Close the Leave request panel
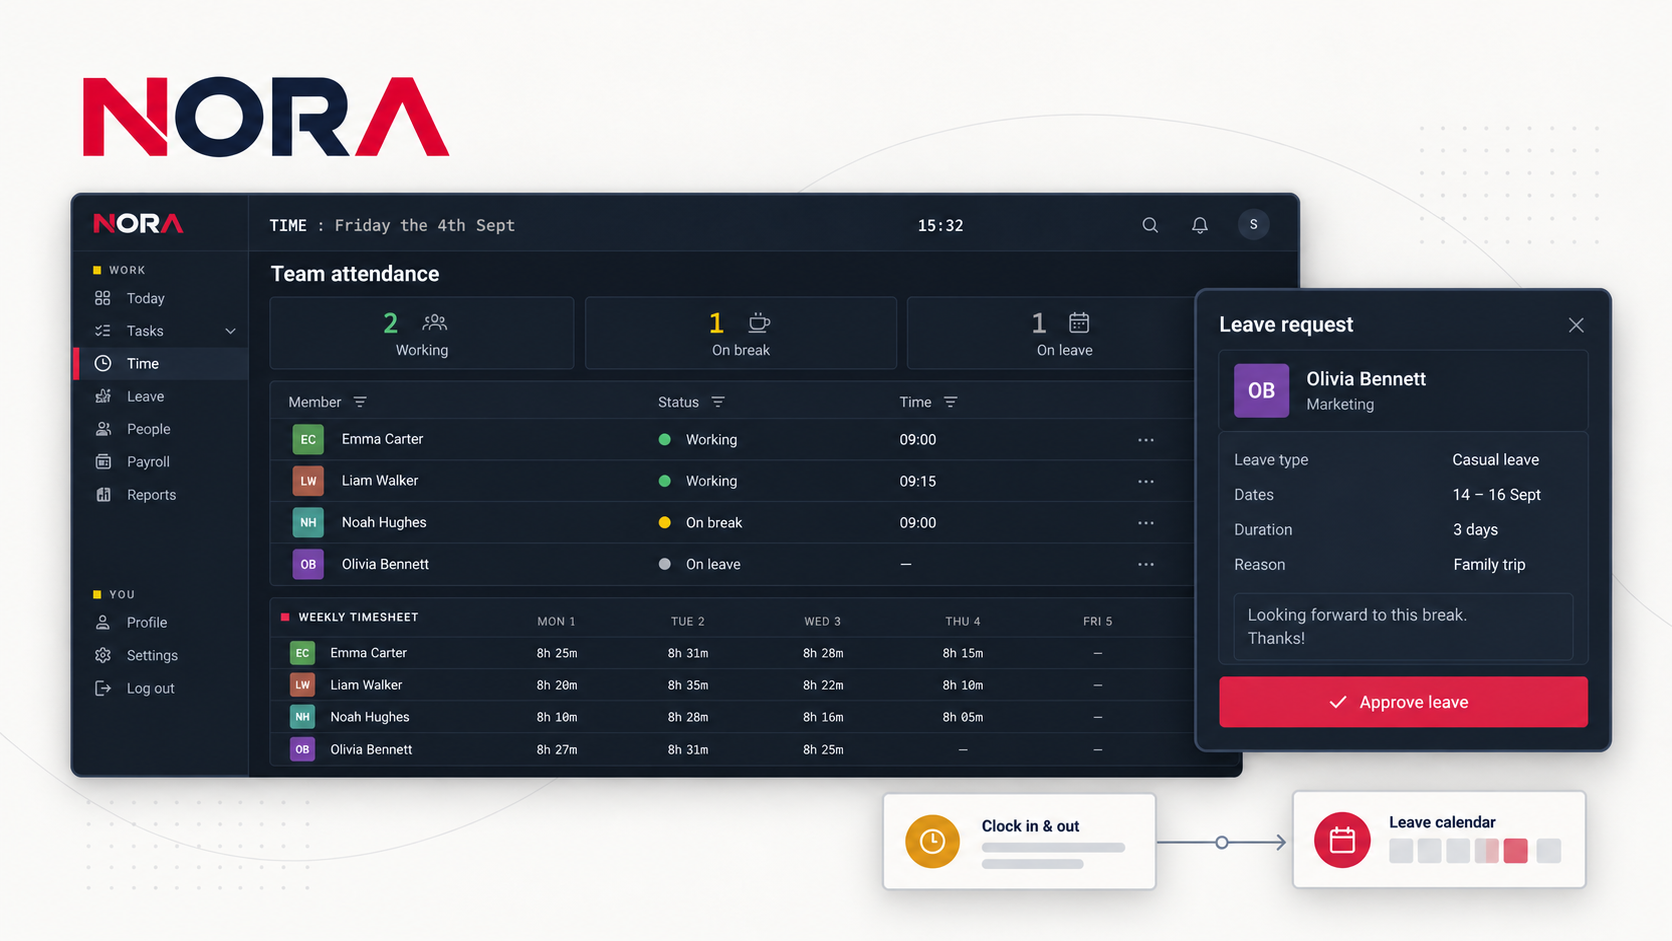Image resolution: width=1672 pixels, height=941 pixels. click(x=1576, y=325)
